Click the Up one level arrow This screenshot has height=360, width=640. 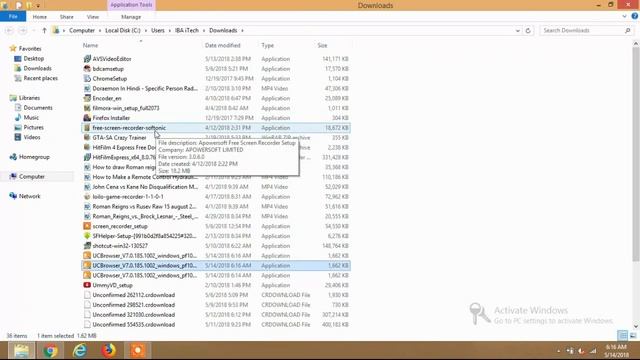44,31
